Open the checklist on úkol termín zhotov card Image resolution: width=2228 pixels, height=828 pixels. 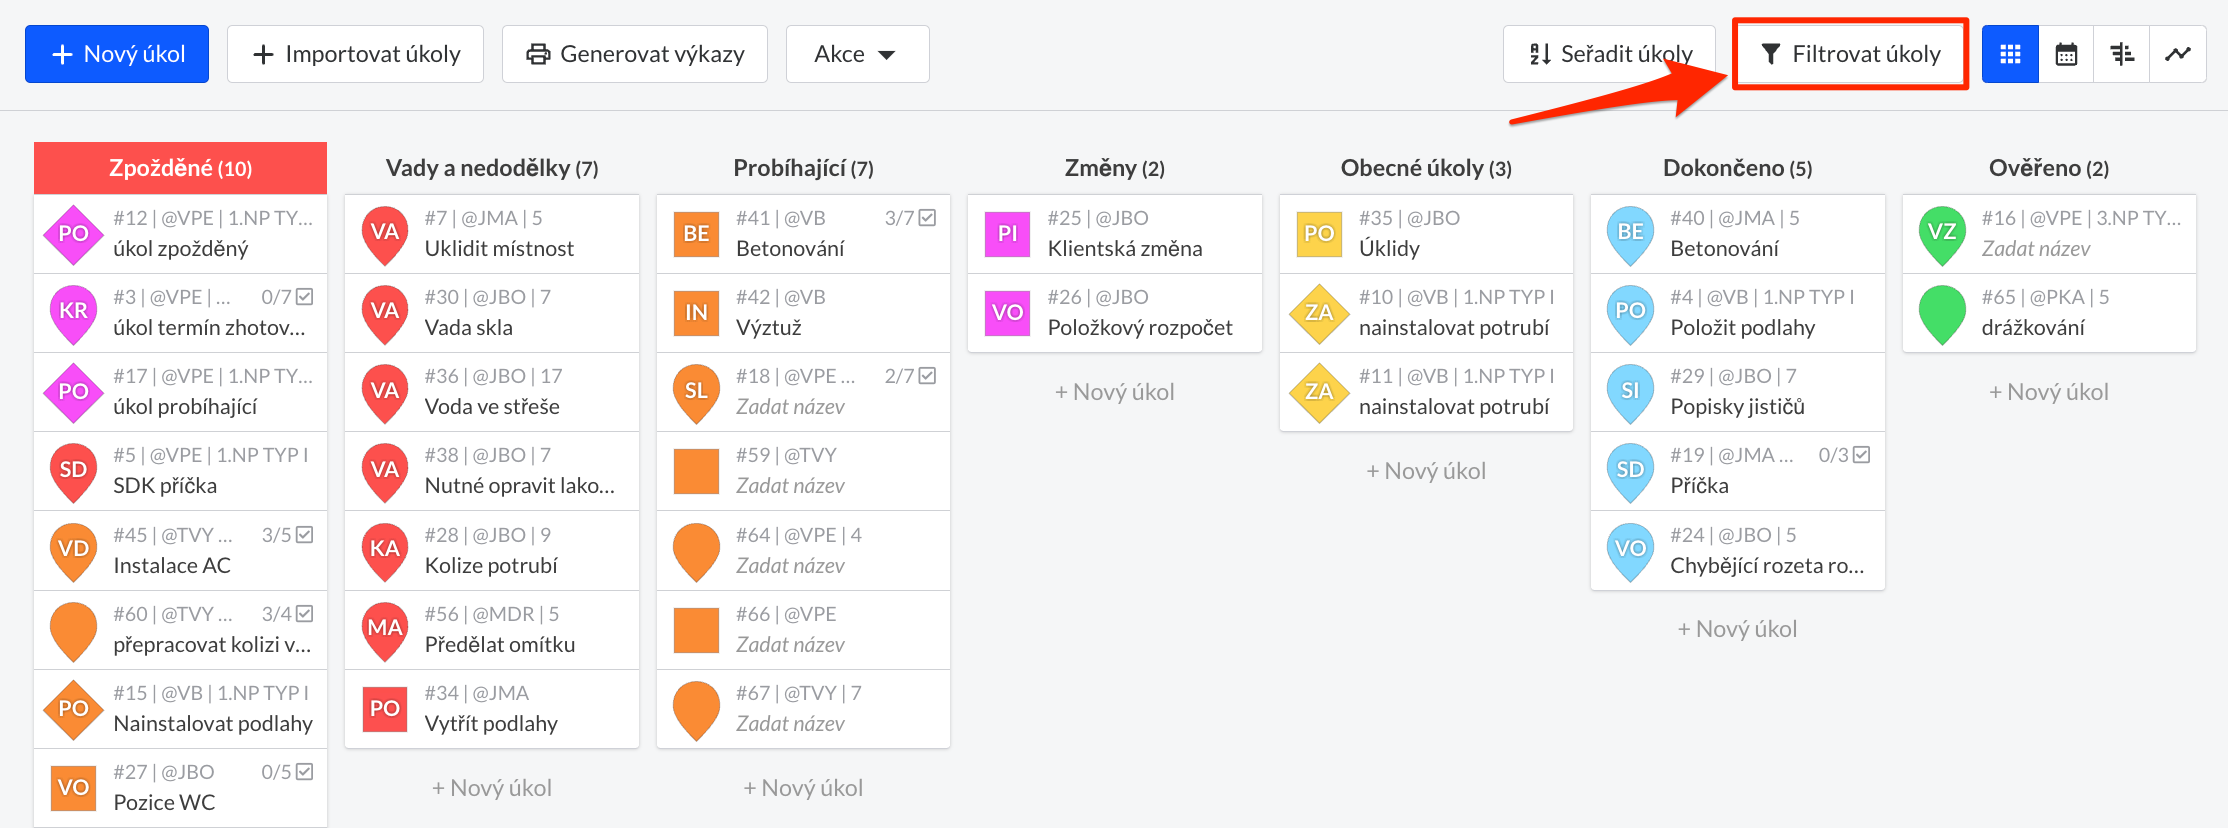[306, 295]
